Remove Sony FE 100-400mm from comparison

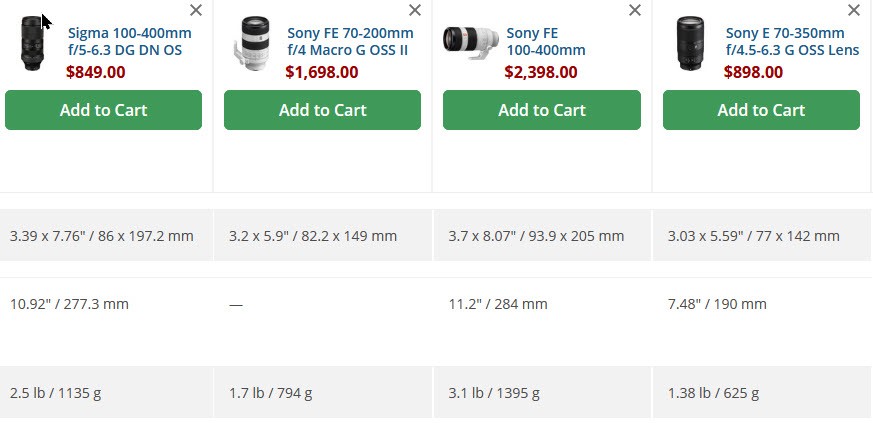[635, 10]
